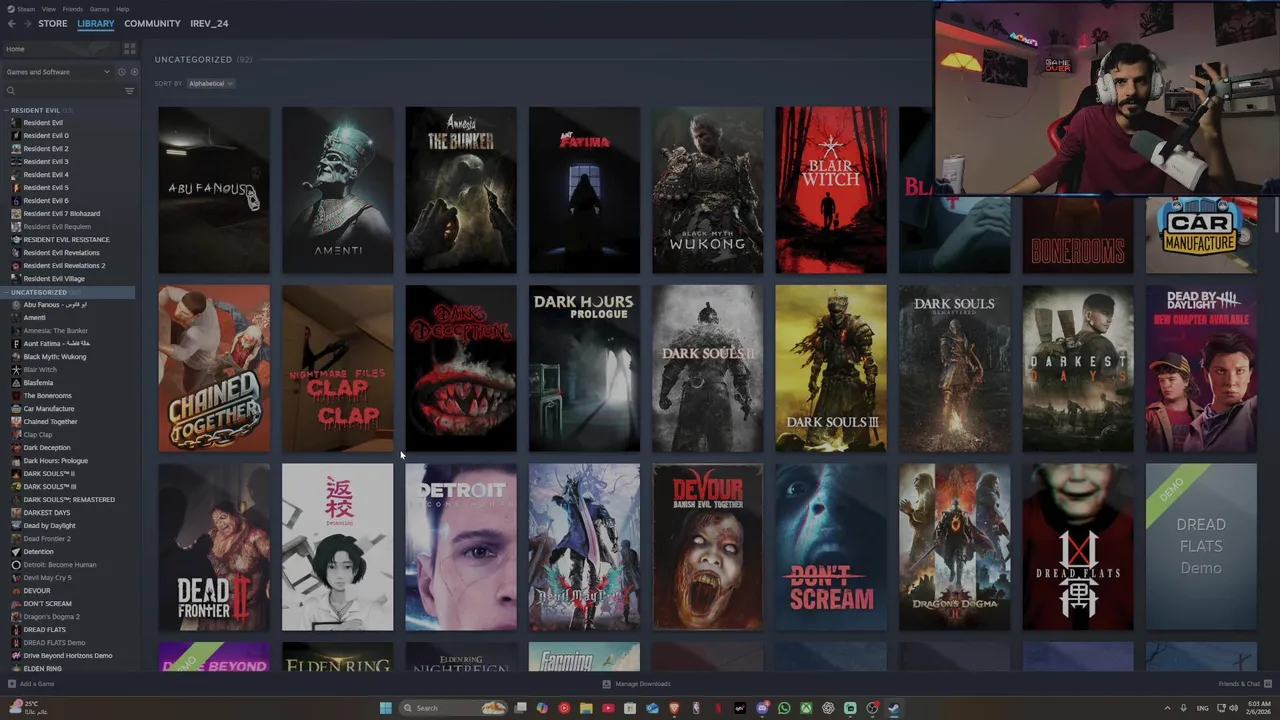Open the Help menu

[x=122, y=9]
